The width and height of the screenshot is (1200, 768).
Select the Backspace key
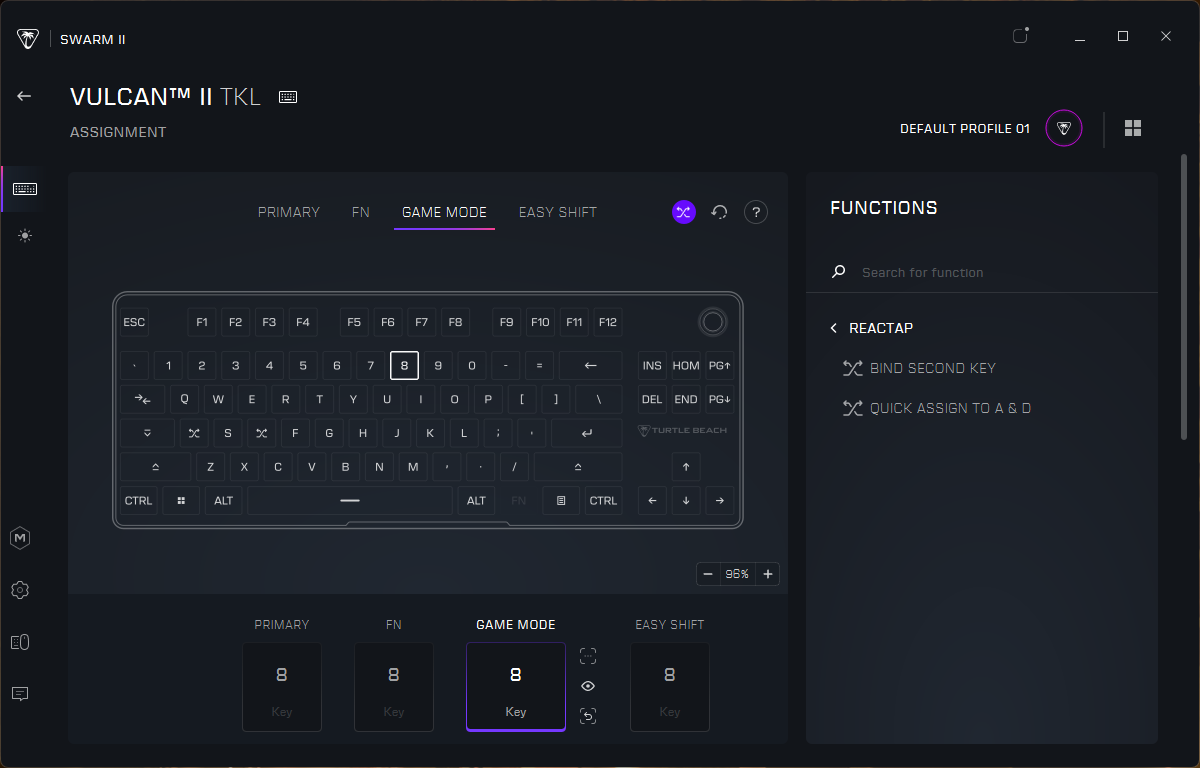[590, 365]
